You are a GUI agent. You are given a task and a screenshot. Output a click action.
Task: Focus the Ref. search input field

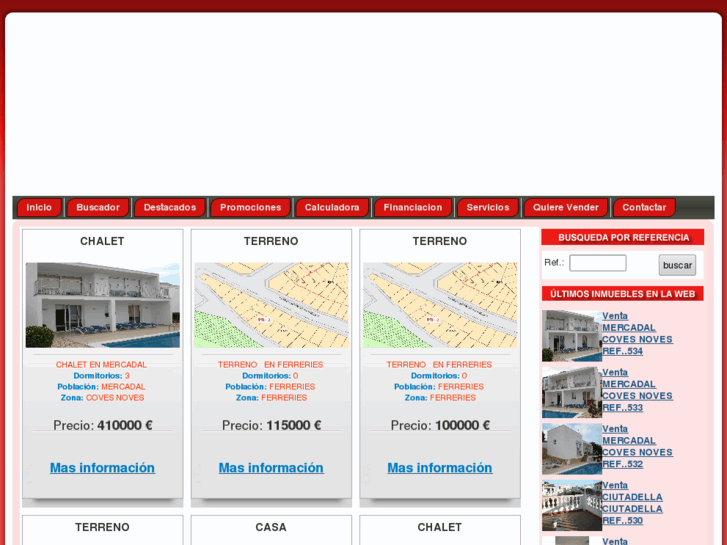point(598,263)
